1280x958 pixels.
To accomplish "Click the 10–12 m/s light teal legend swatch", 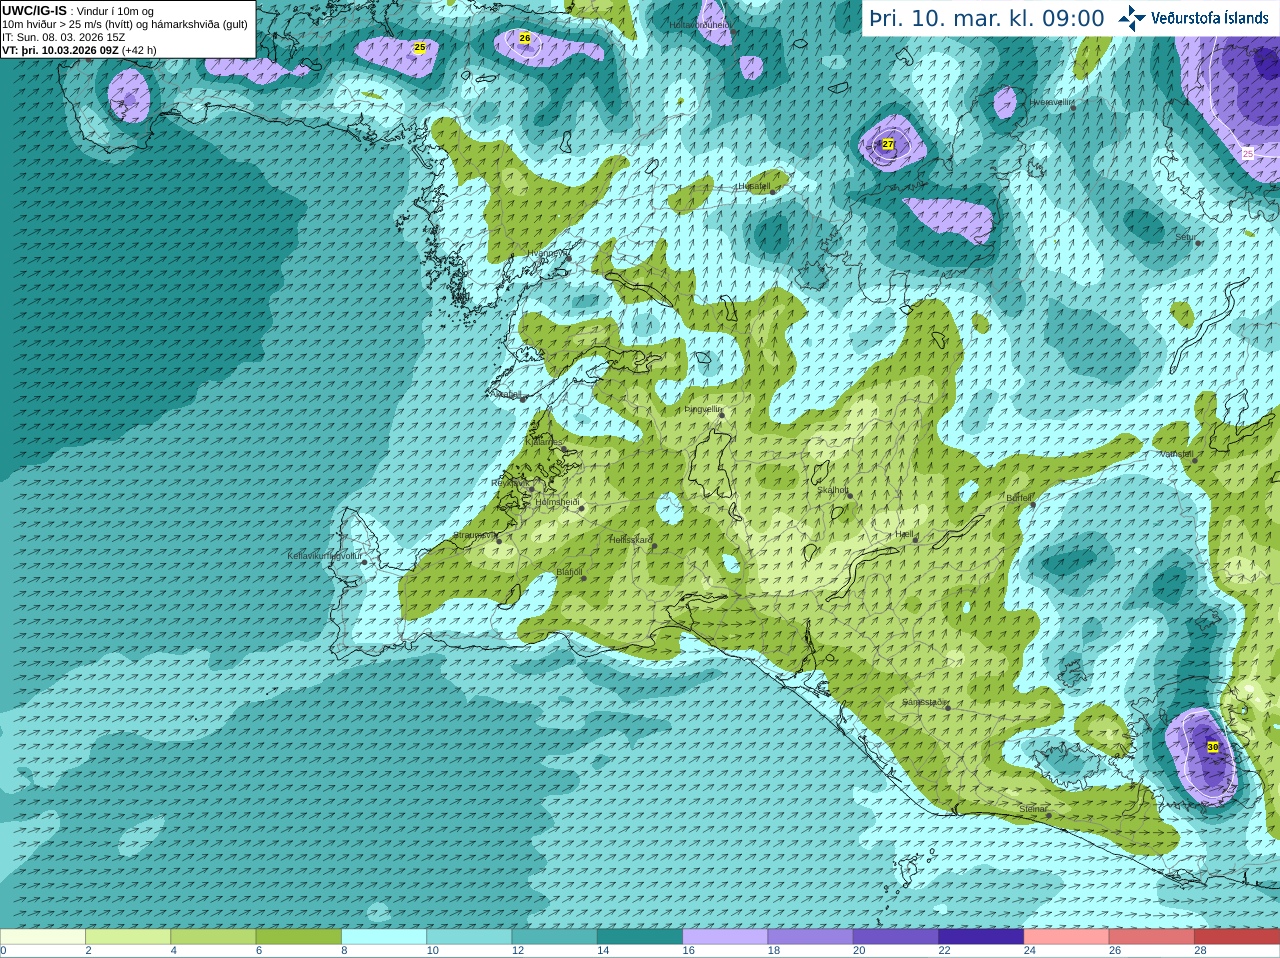I will (x=469, y=937).
